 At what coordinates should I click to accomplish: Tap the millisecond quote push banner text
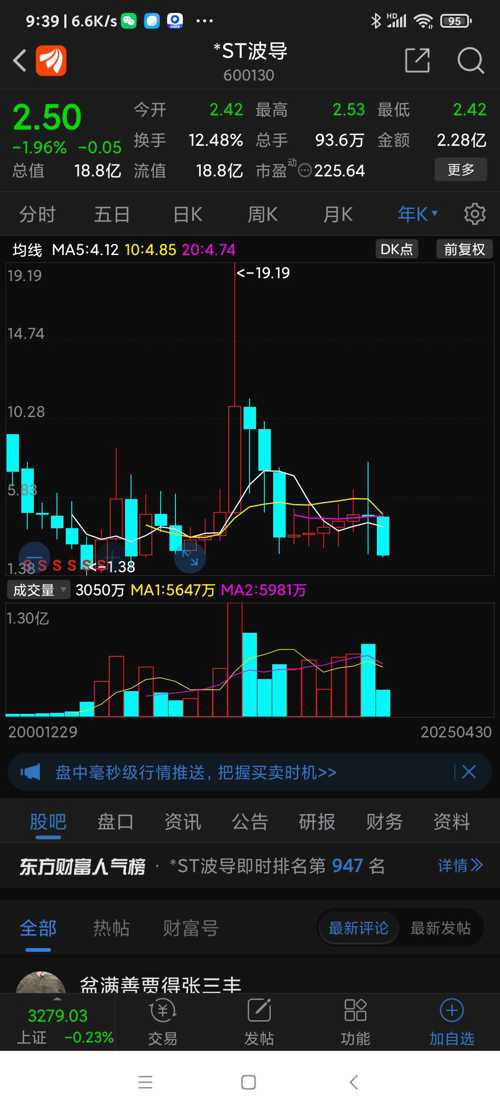(195, 772)
